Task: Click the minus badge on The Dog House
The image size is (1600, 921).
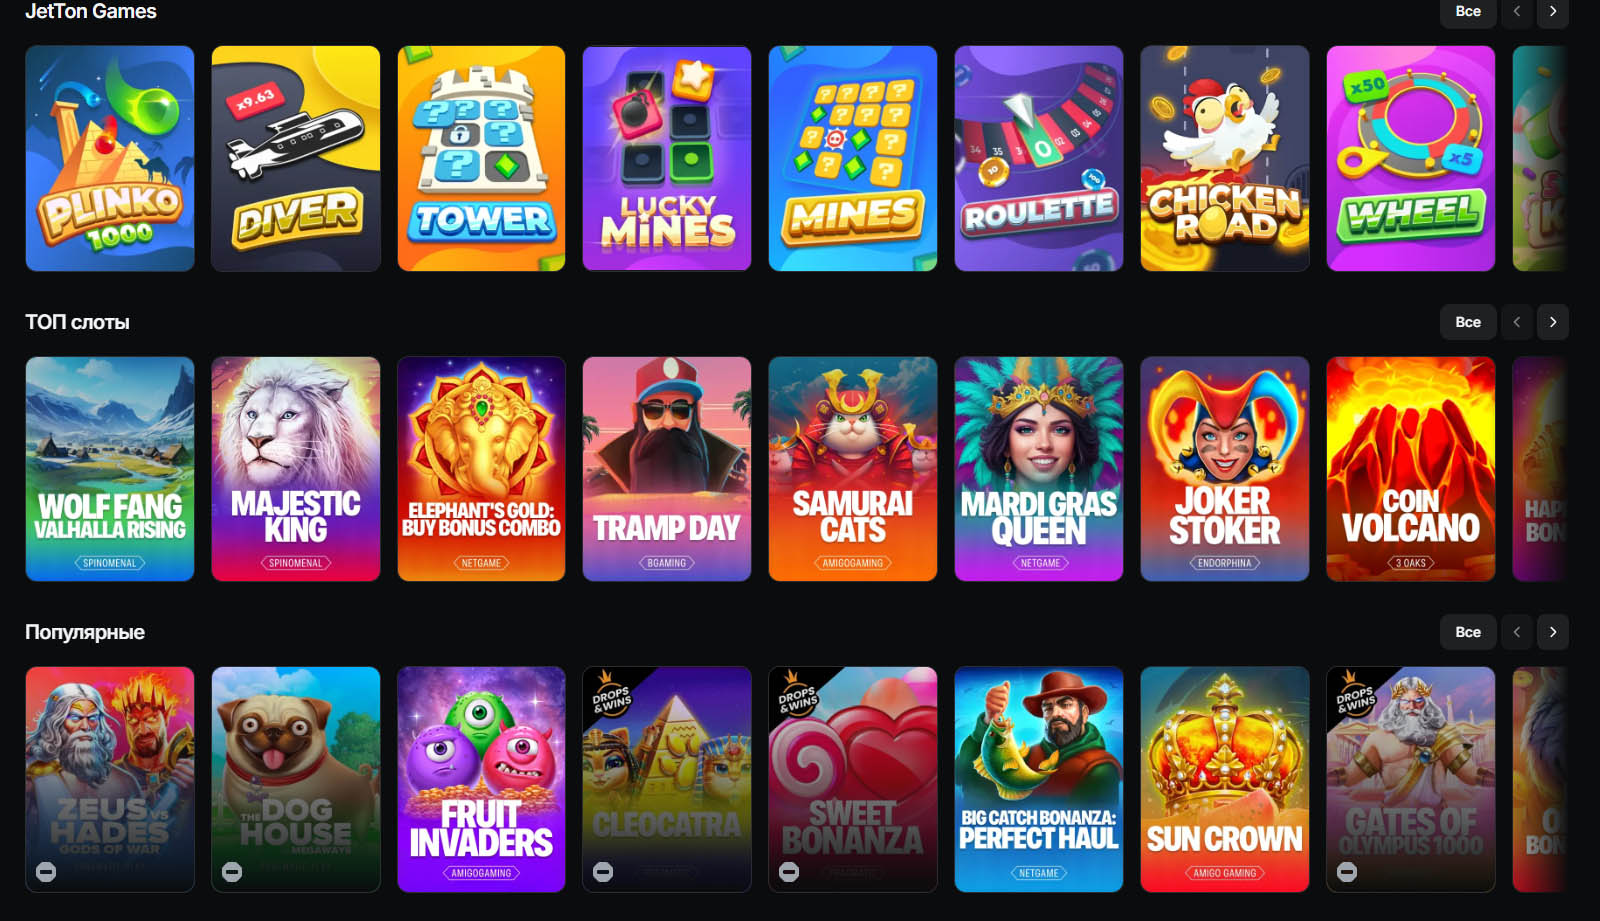Action: coord(232,872)
